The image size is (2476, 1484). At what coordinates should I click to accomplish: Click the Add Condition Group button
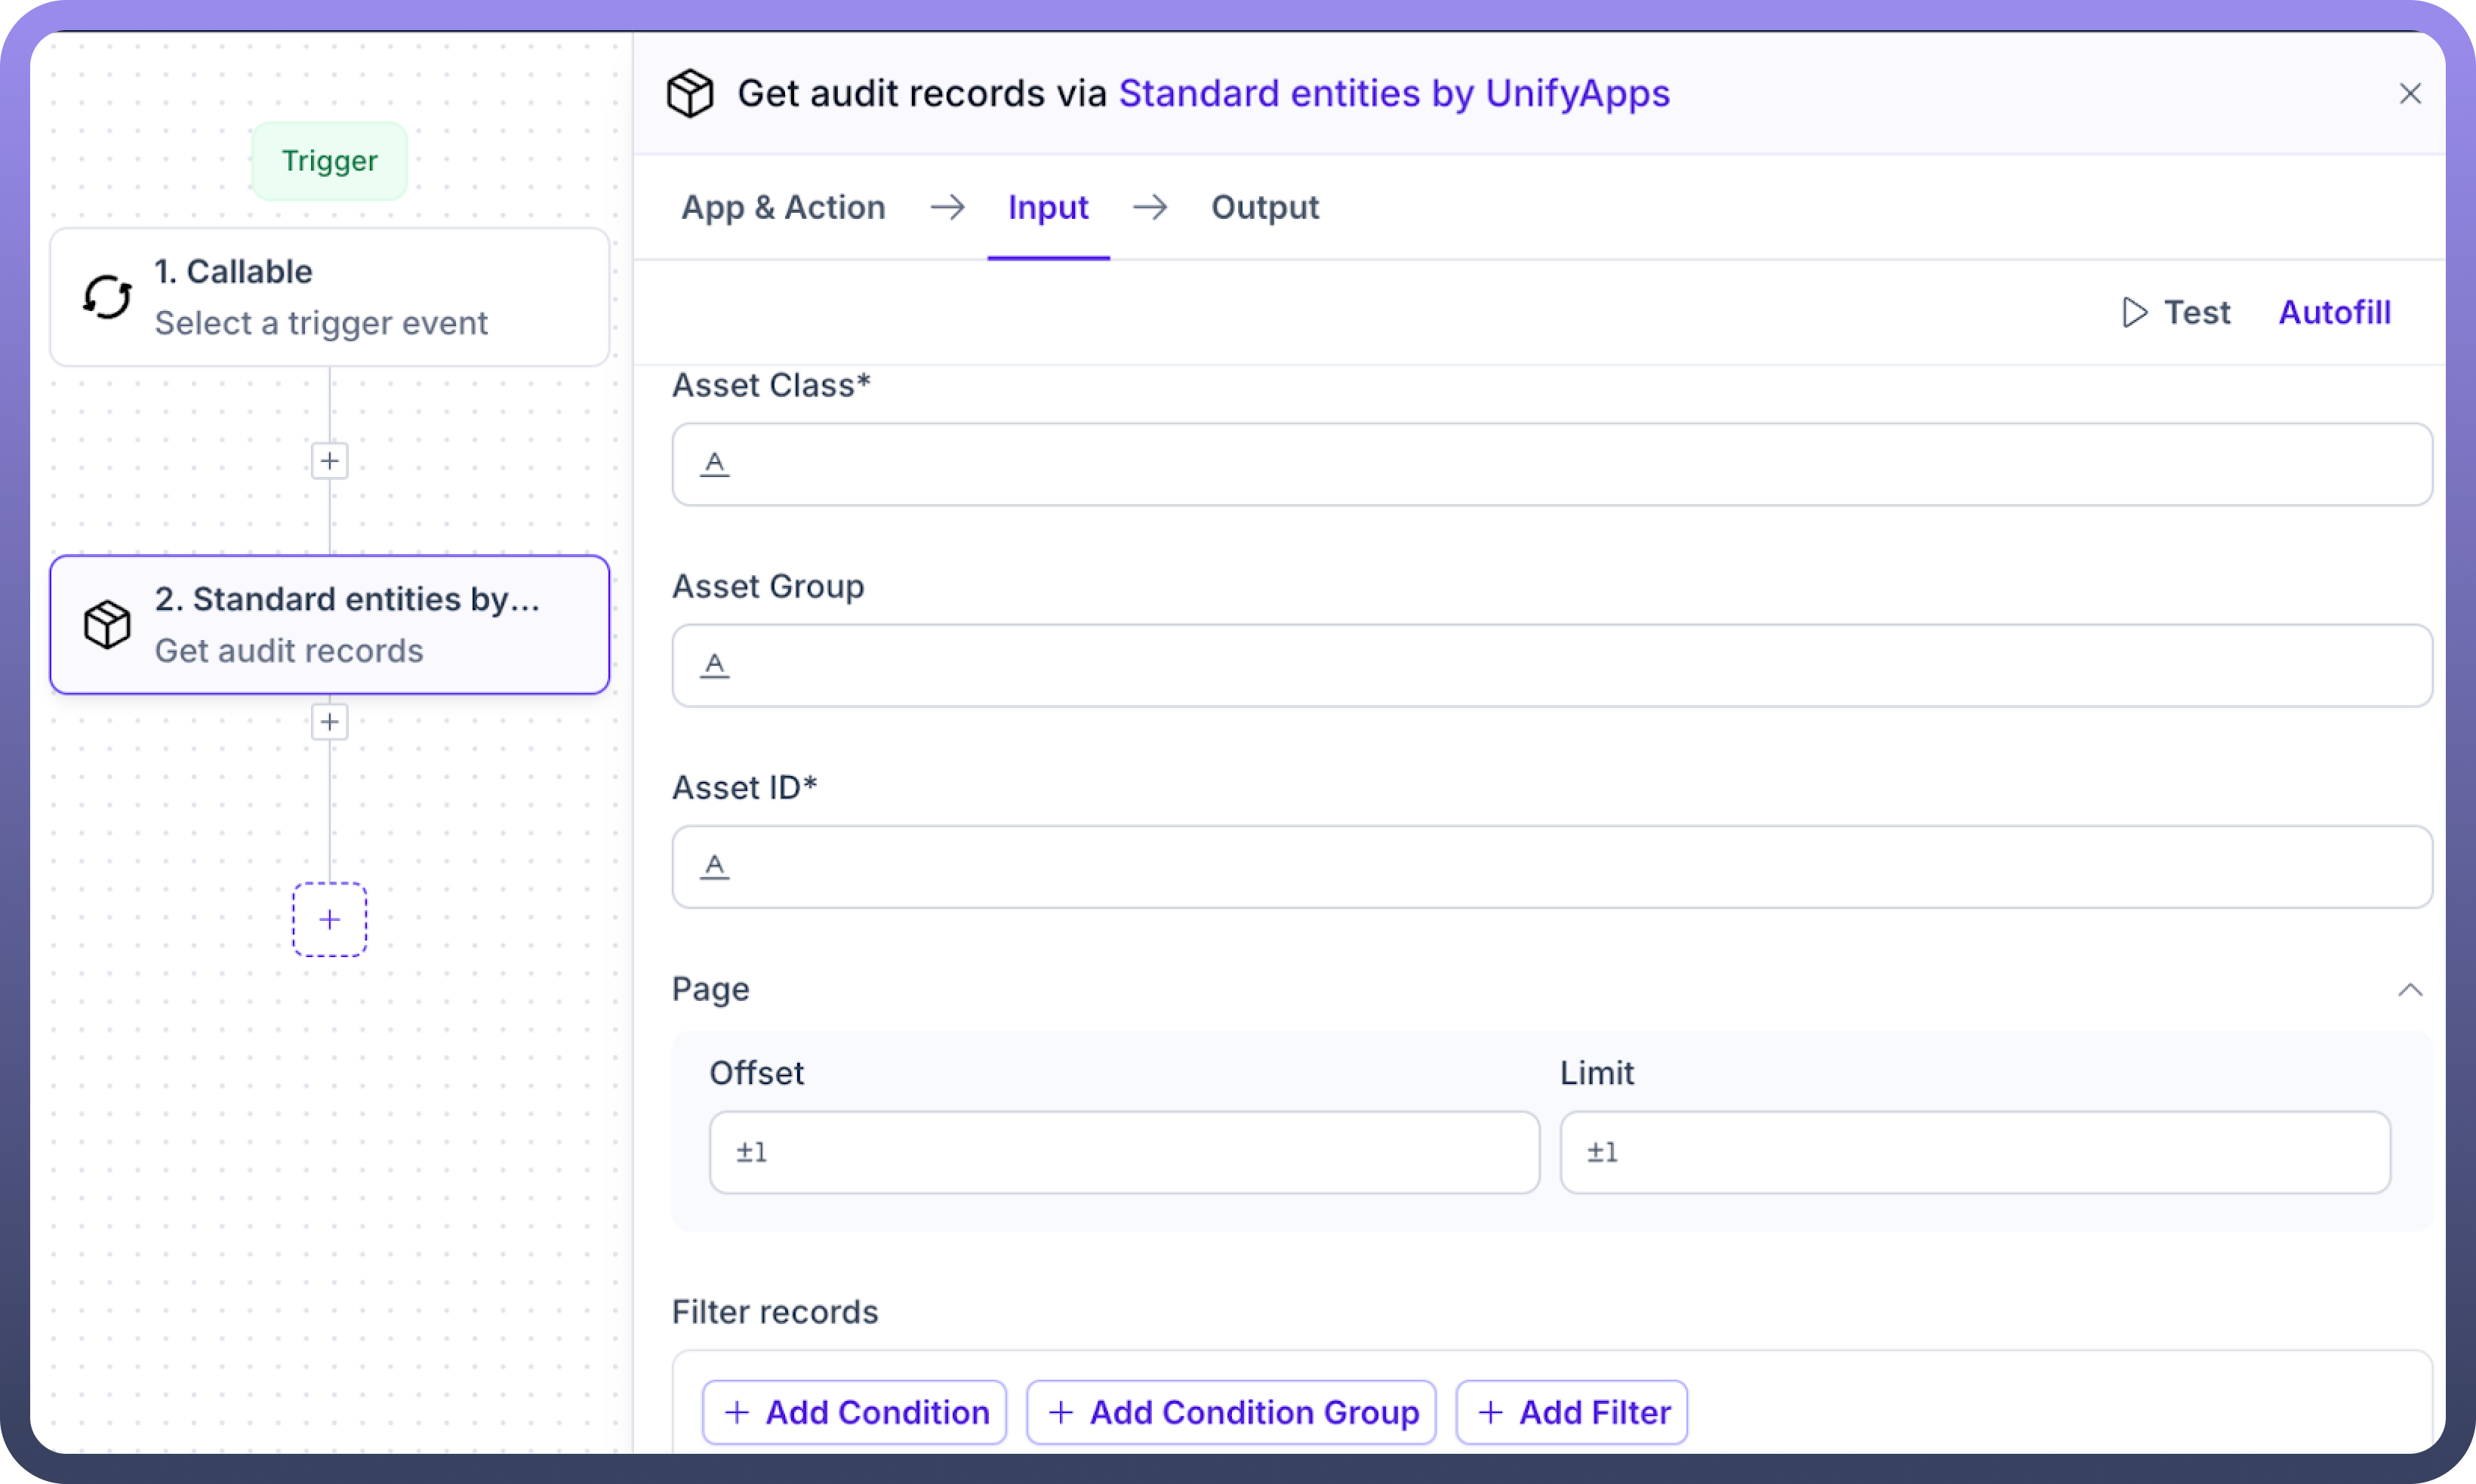point(1232,1412)
